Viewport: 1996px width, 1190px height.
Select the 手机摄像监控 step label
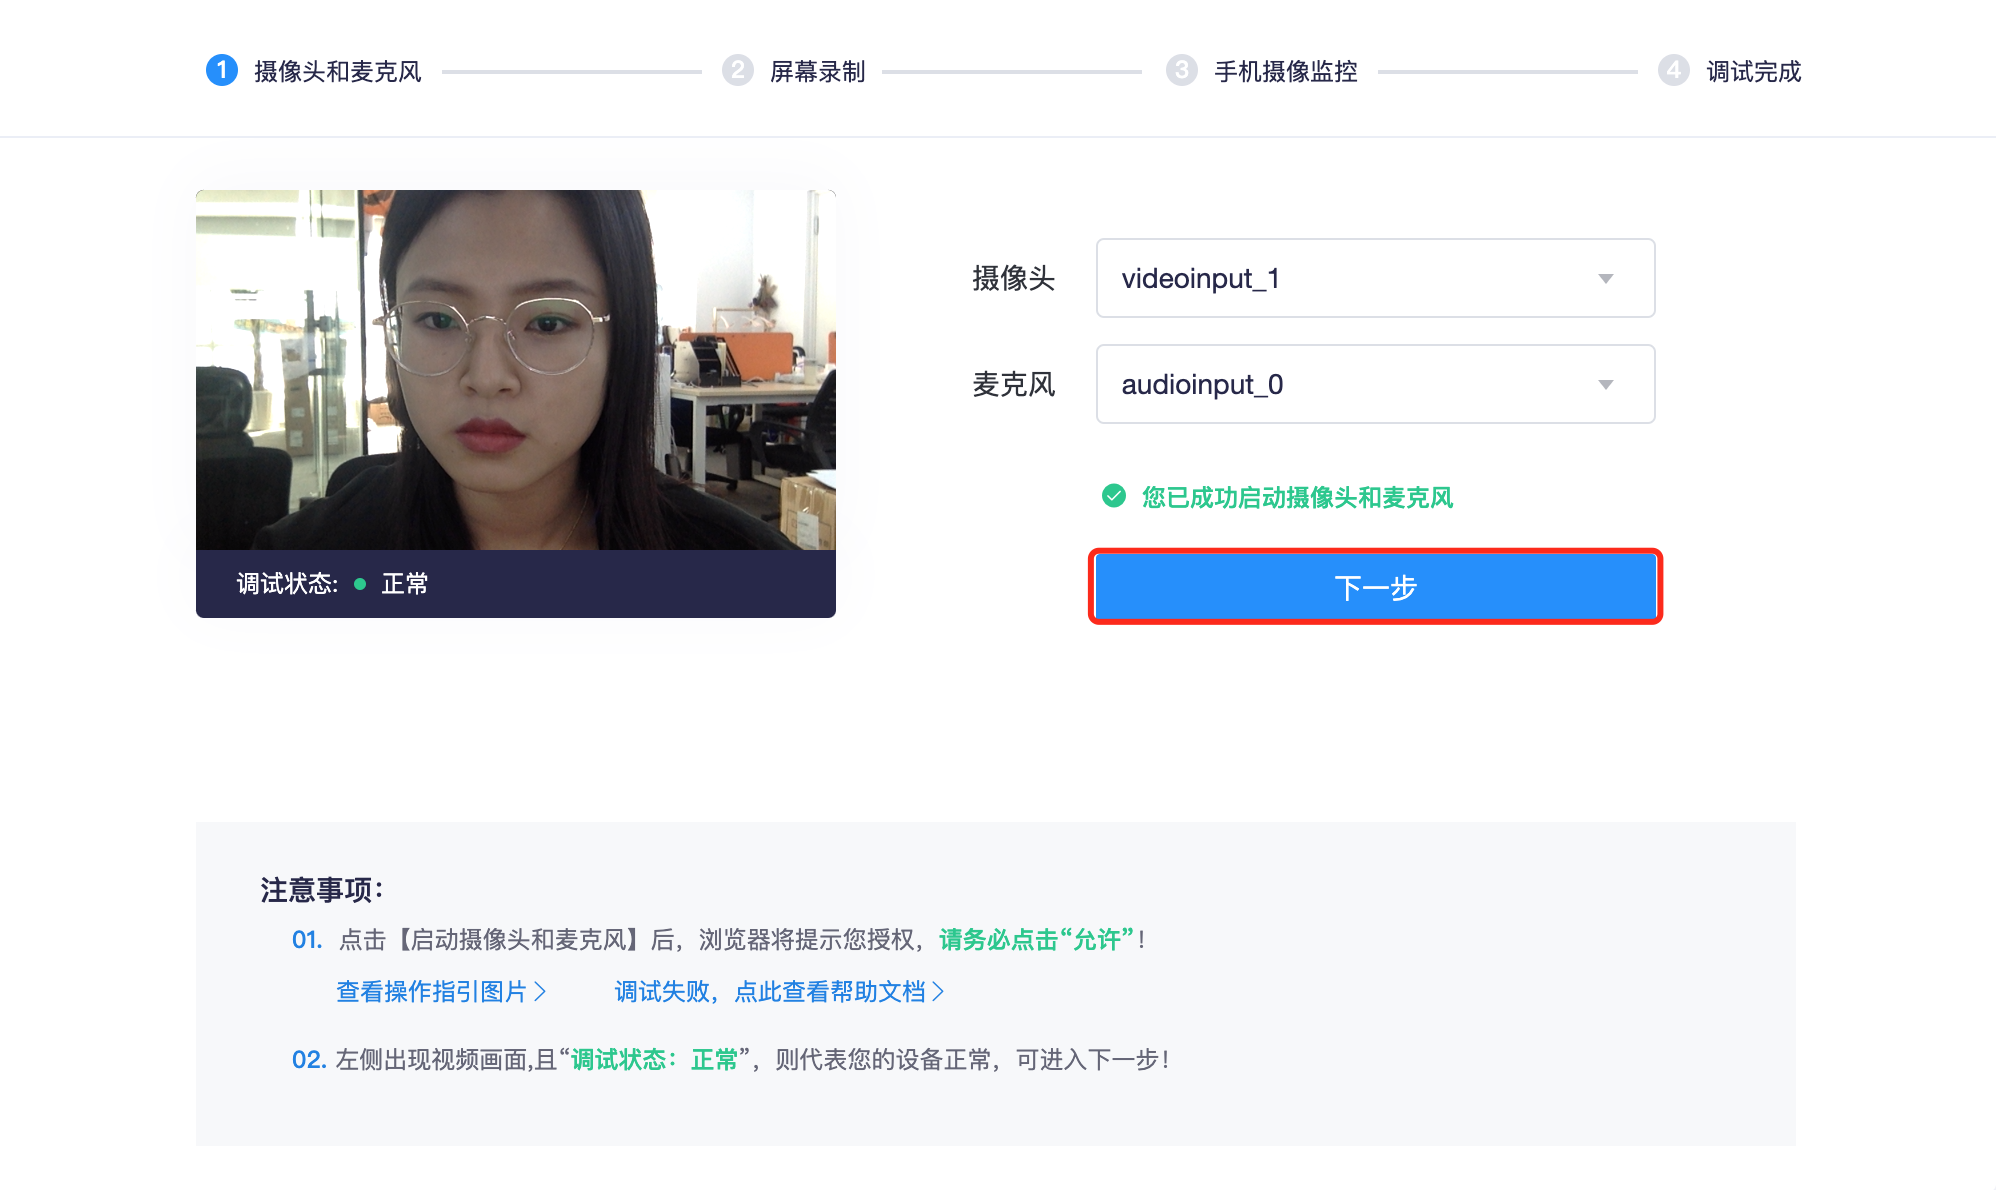(1286, 71)
